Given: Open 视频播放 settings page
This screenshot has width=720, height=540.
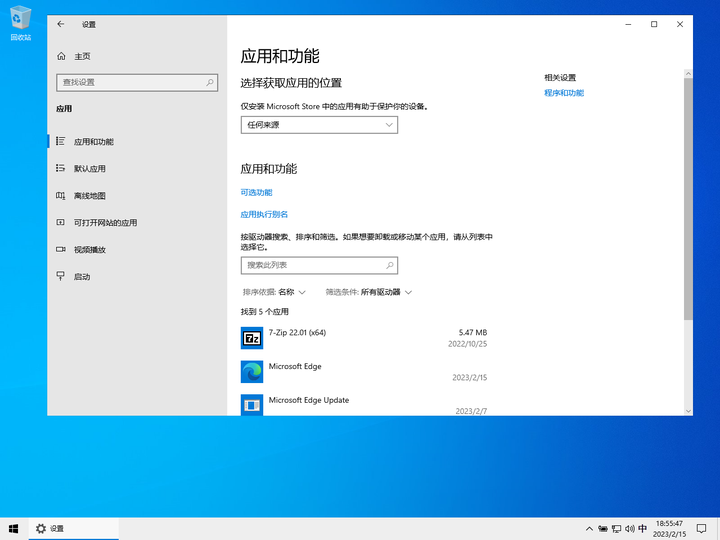Looking at the screenshot, I should point(137,249).
